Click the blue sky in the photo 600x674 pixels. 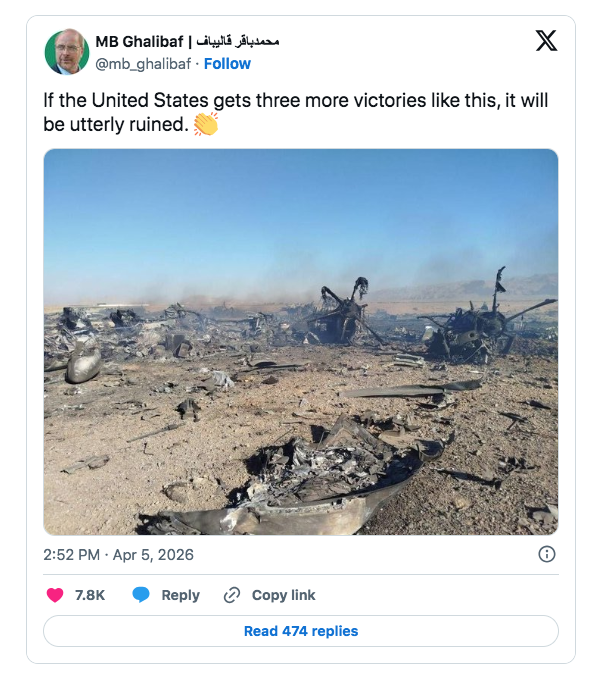[300, 210]
